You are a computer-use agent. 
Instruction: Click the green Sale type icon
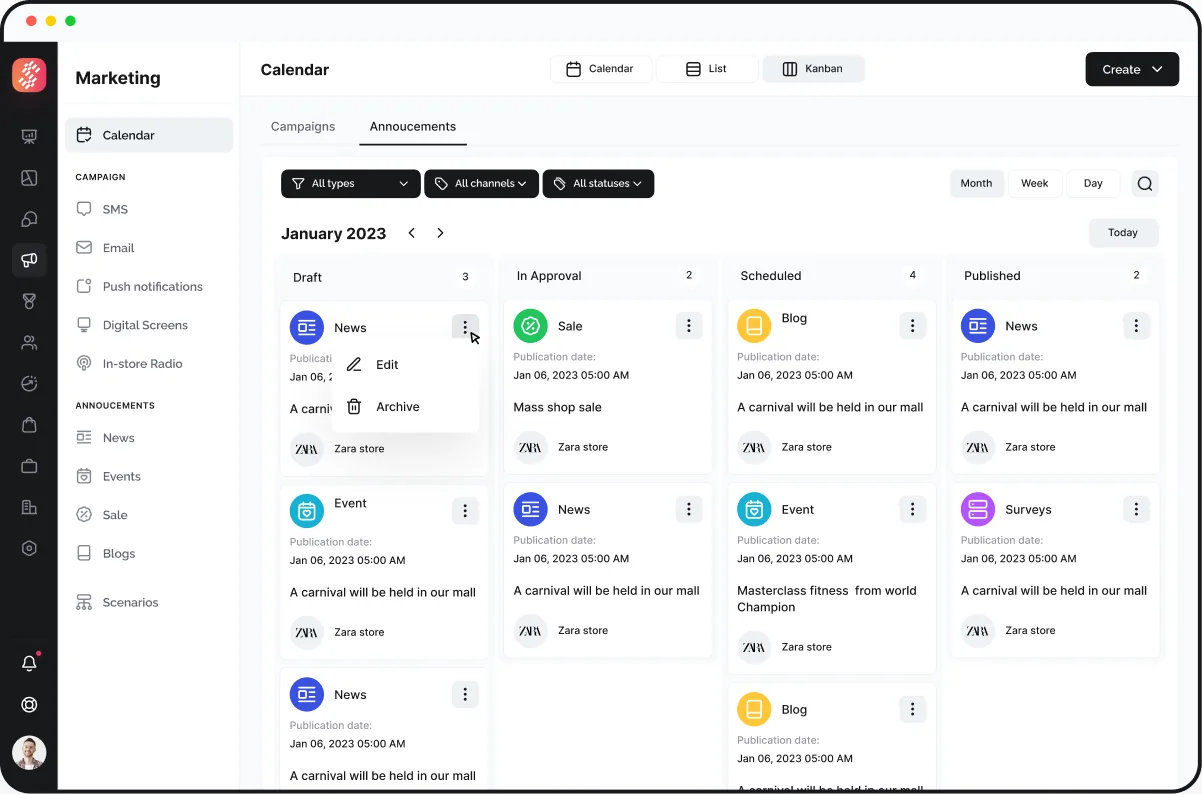[x=531, y=326]
